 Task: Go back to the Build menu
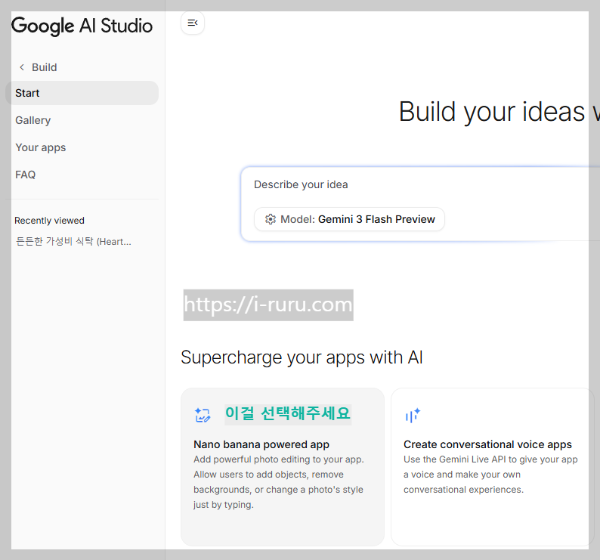(x=38, y=67)
